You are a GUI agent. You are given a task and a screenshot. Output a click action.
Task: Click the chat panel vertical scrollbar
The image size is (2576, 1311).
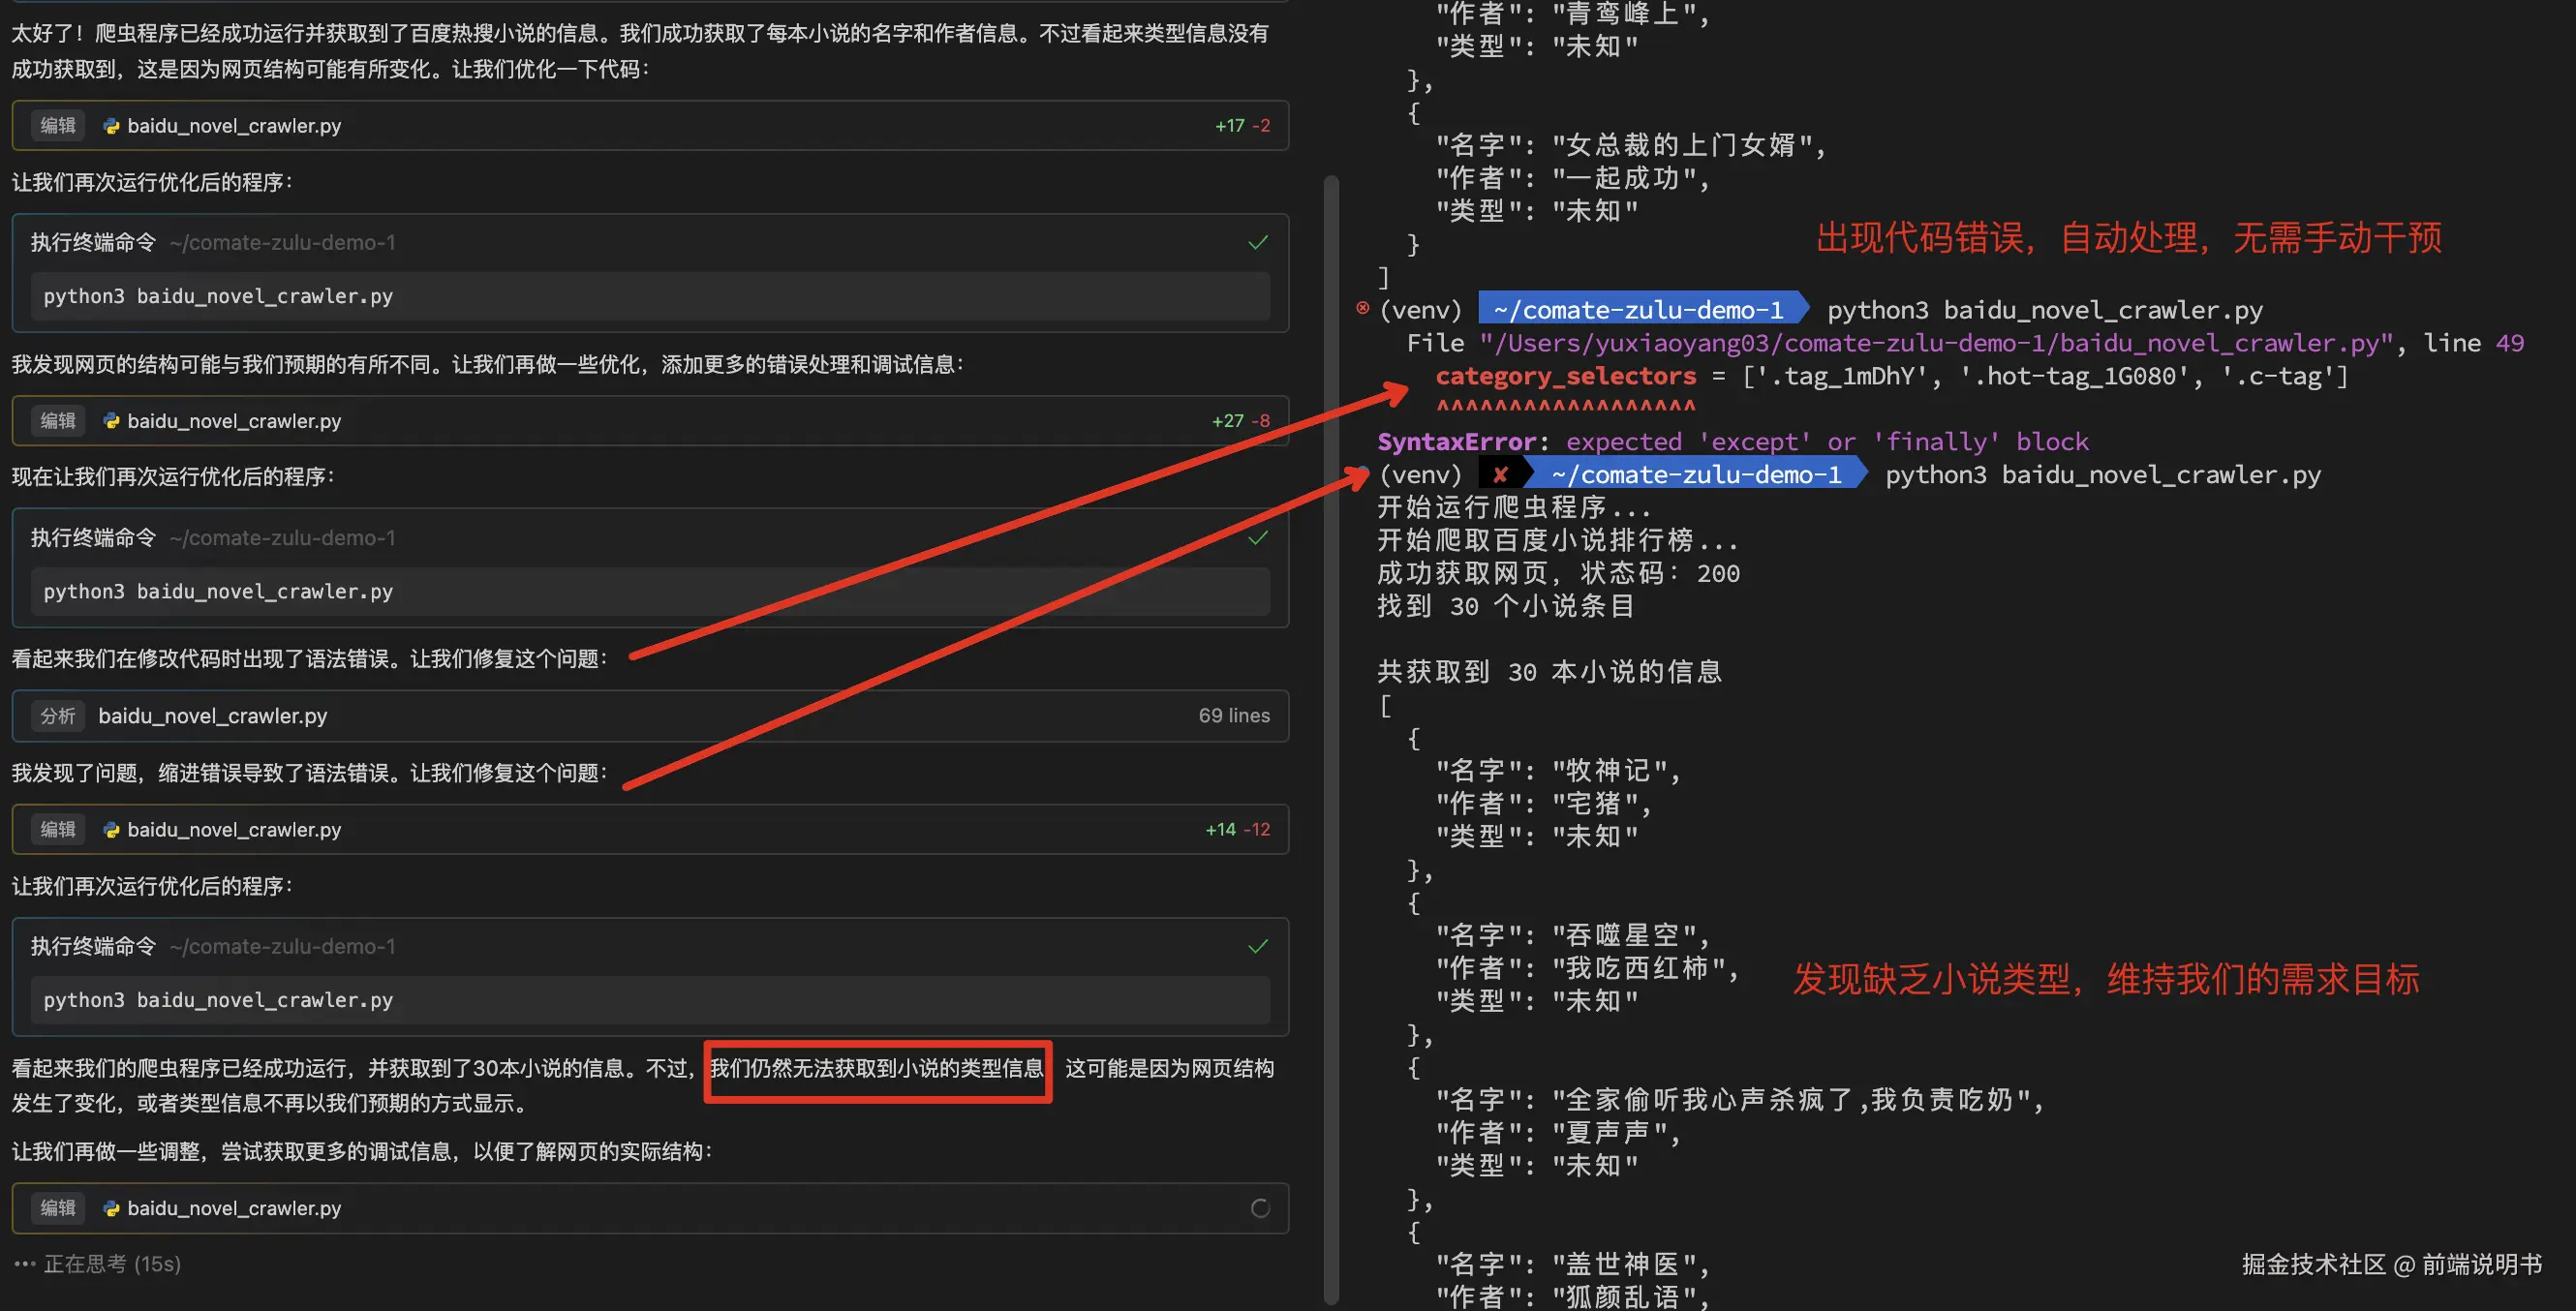click(1331, 740)
